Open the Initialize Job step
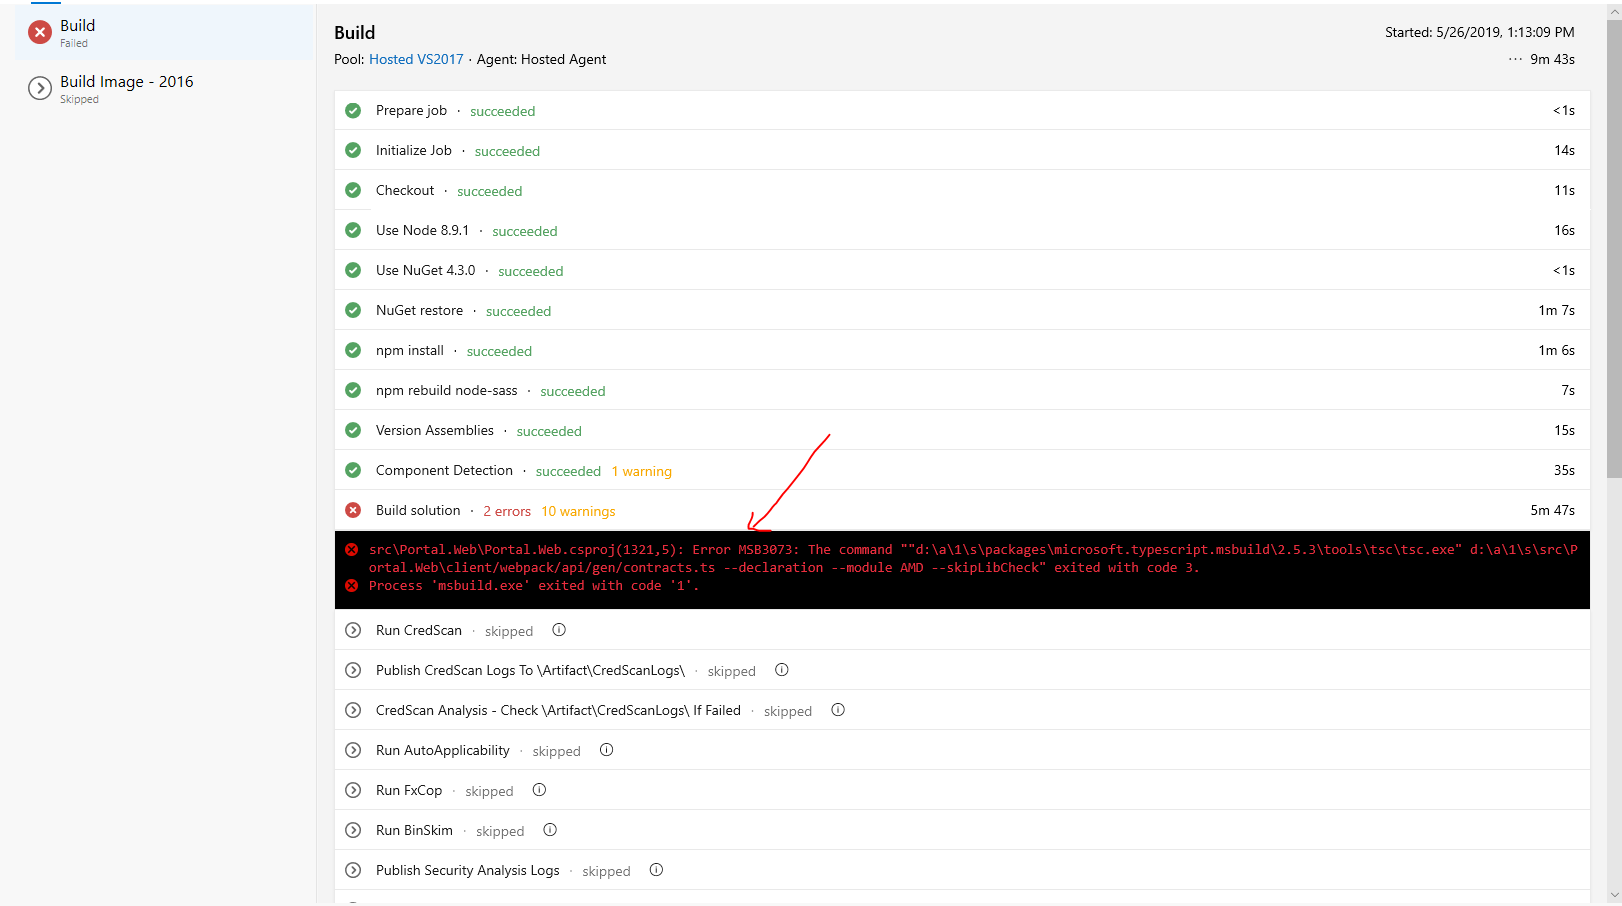 [962, 150]
